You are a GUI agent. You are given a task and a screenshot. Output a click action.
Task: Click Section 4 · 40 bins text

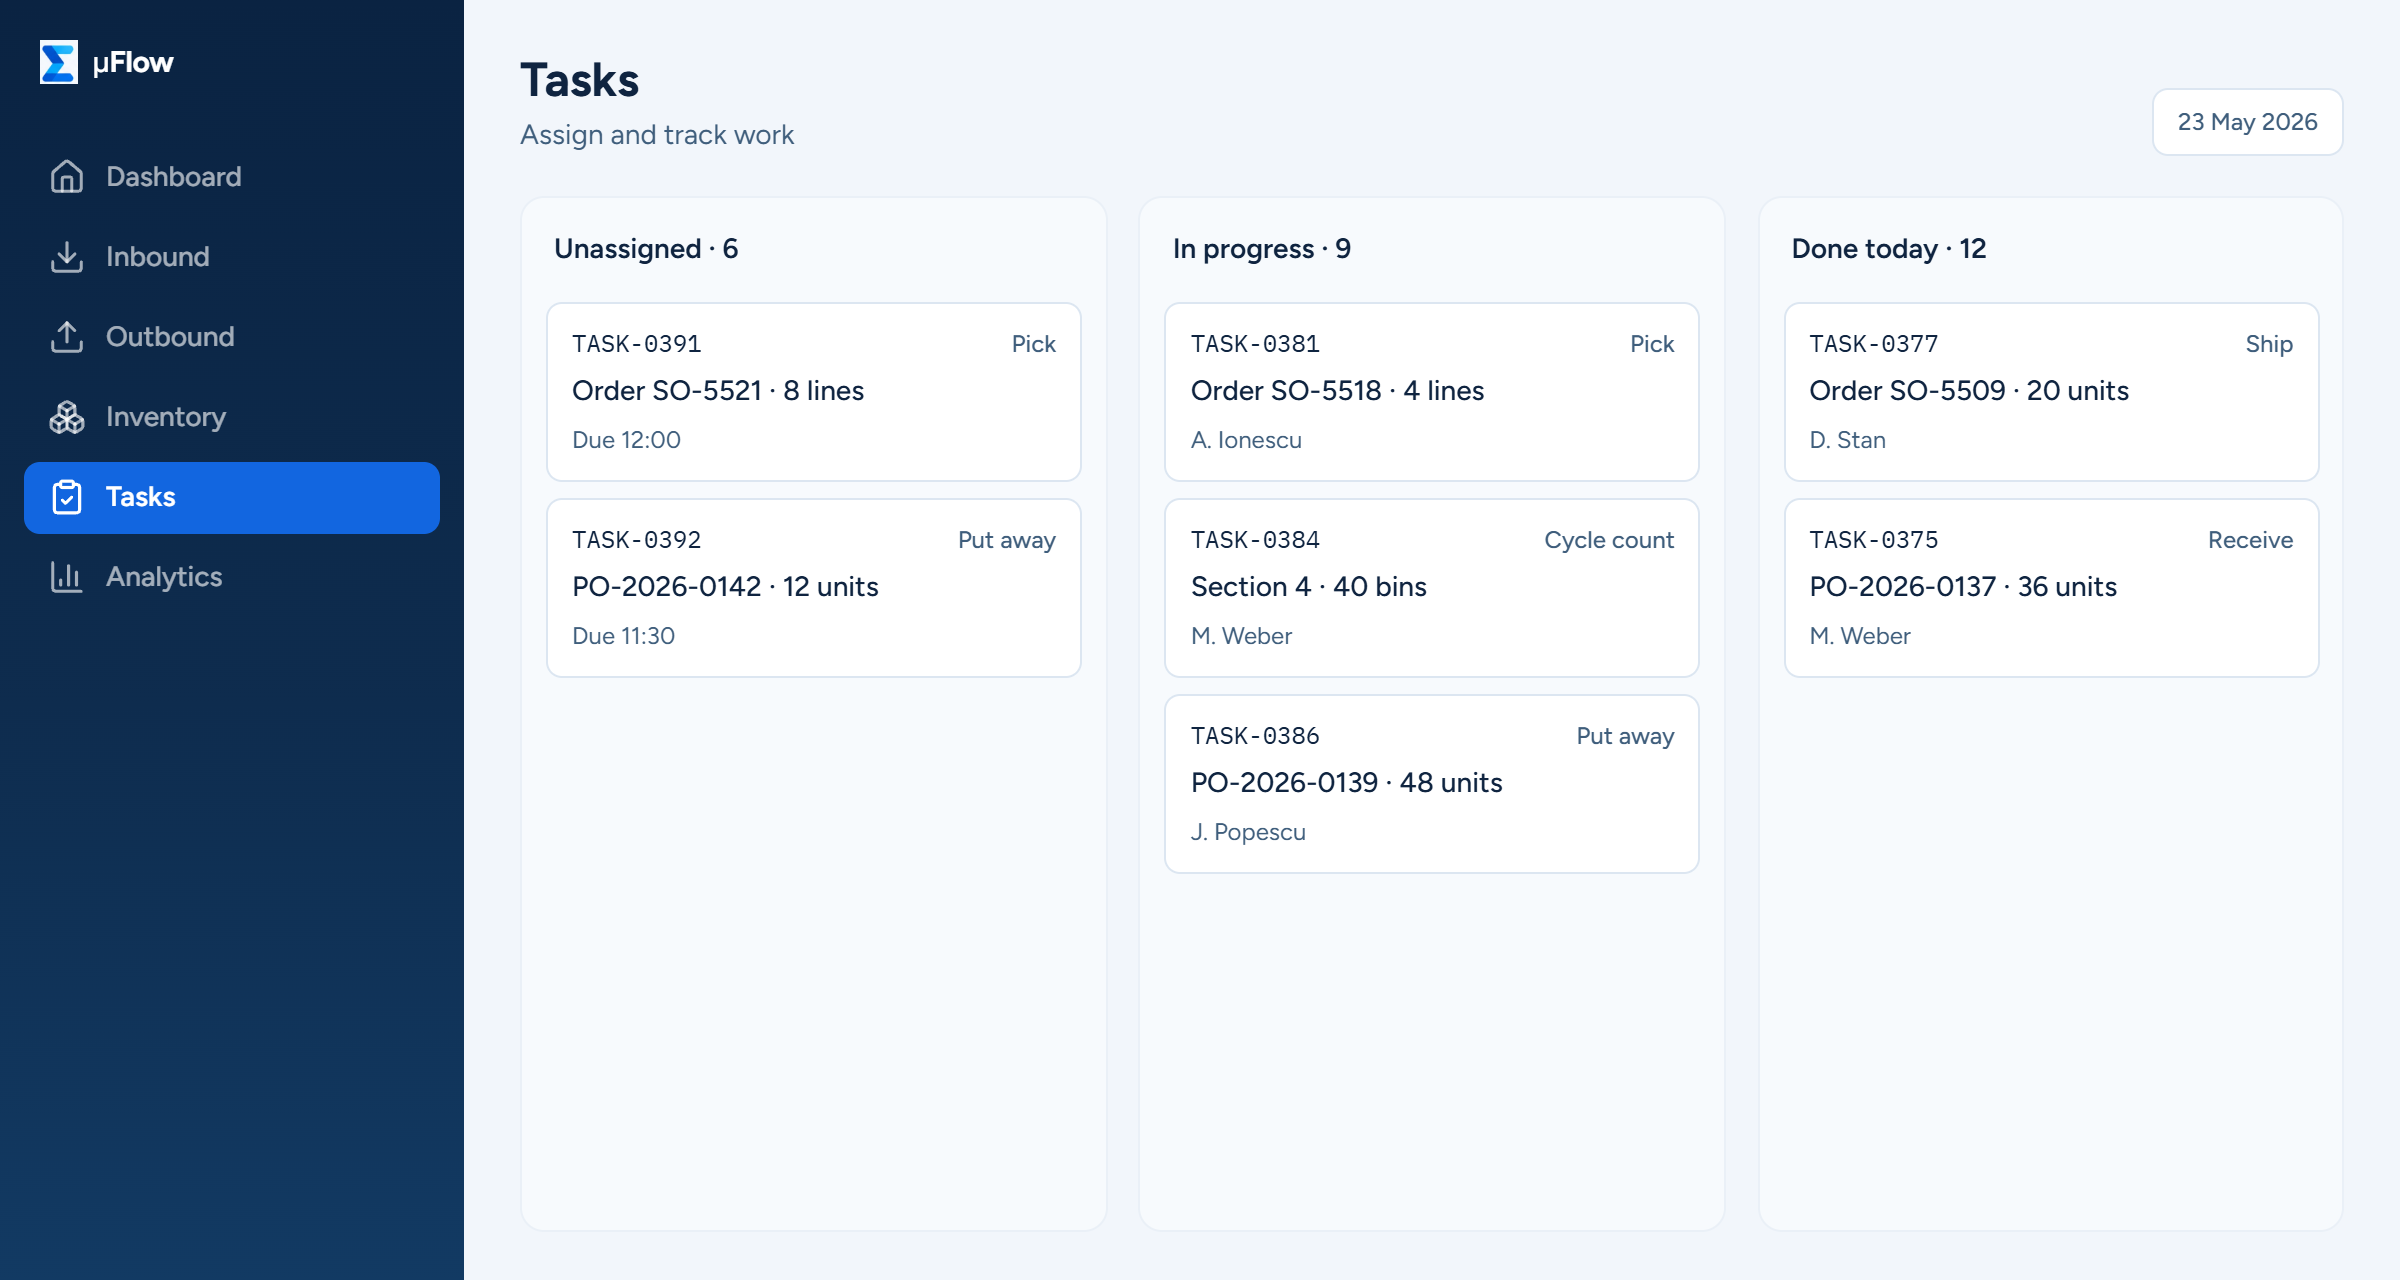tap(1309, 587)
